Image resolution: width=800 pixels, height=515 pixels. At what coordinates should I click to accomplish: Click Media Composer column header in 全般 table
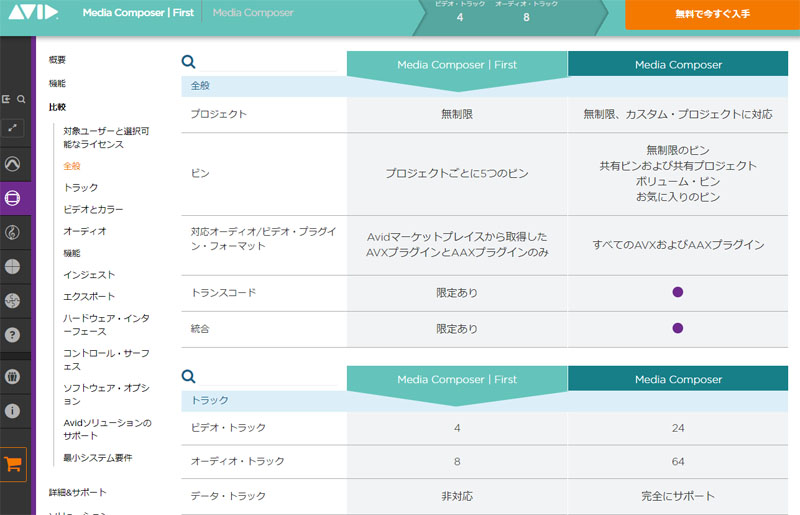(x=678, y=65)
